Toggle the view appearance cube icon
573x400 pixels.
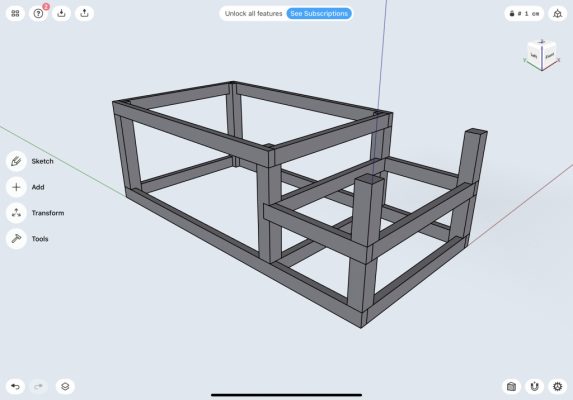coord(512,386)
